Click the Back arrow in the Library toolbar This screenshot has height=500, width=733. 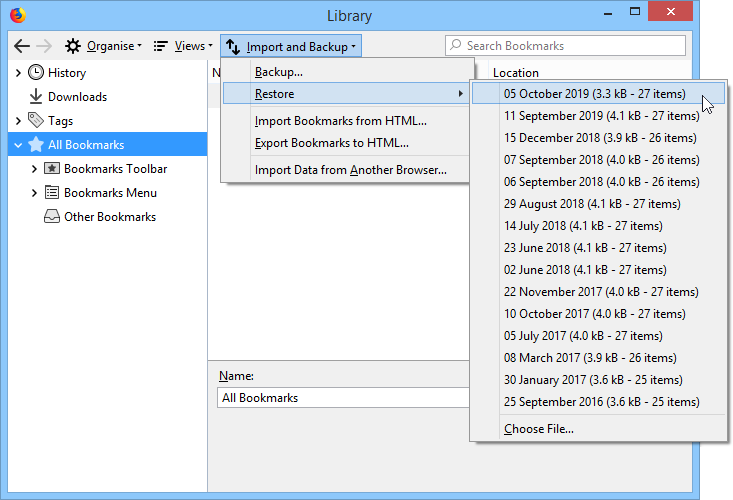coord(22,46)
